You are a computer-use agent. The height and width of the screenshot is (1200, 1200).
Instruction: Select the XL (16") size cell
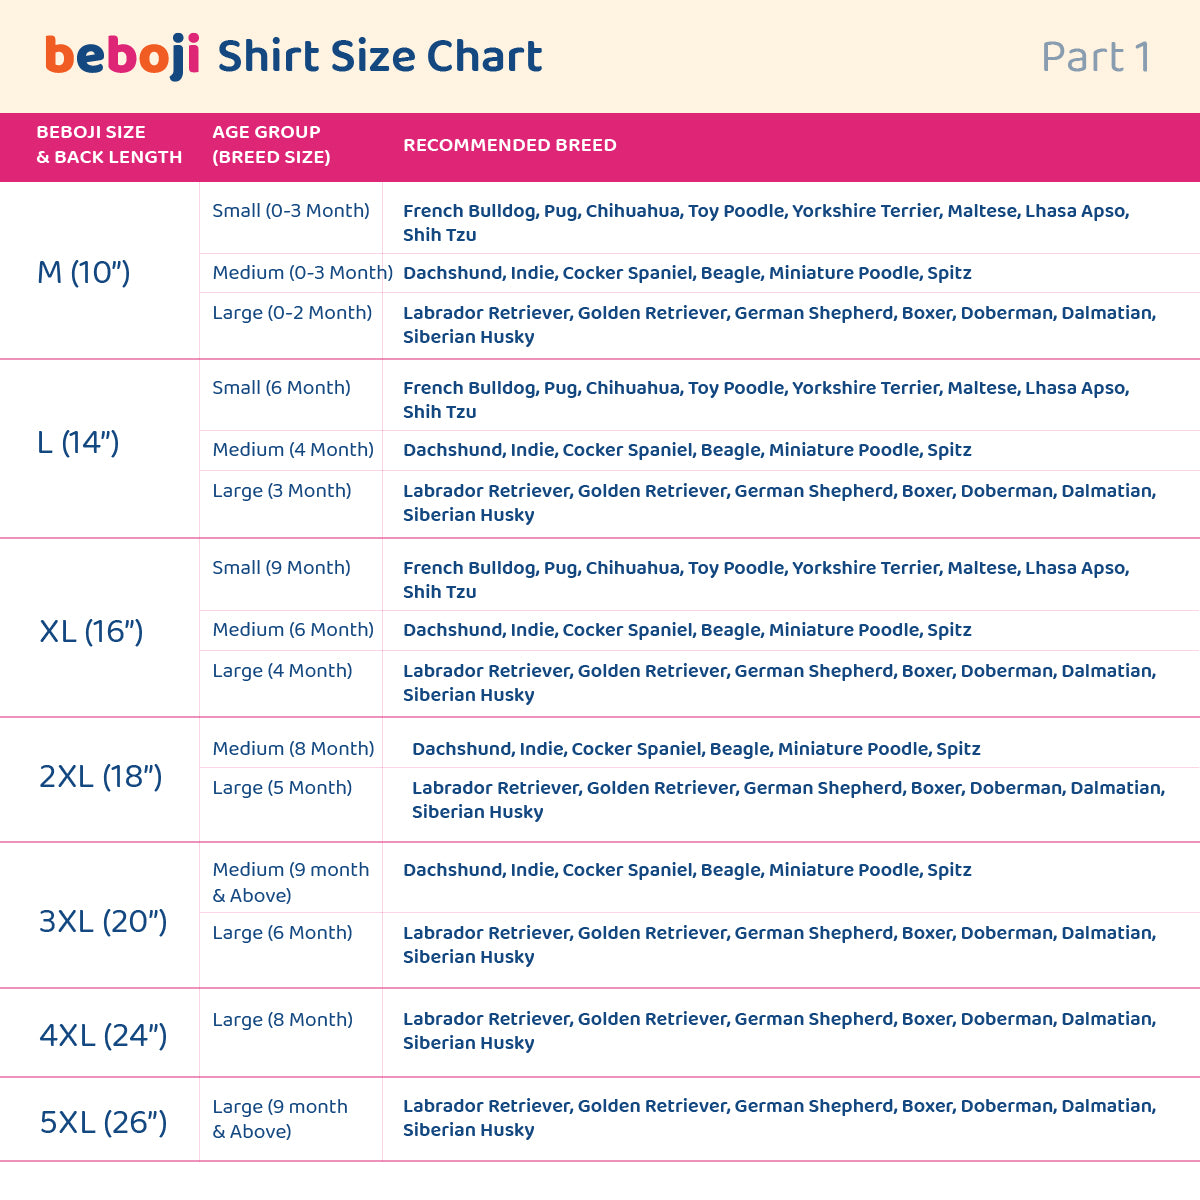pyautogui.click(x=91, y=631)
